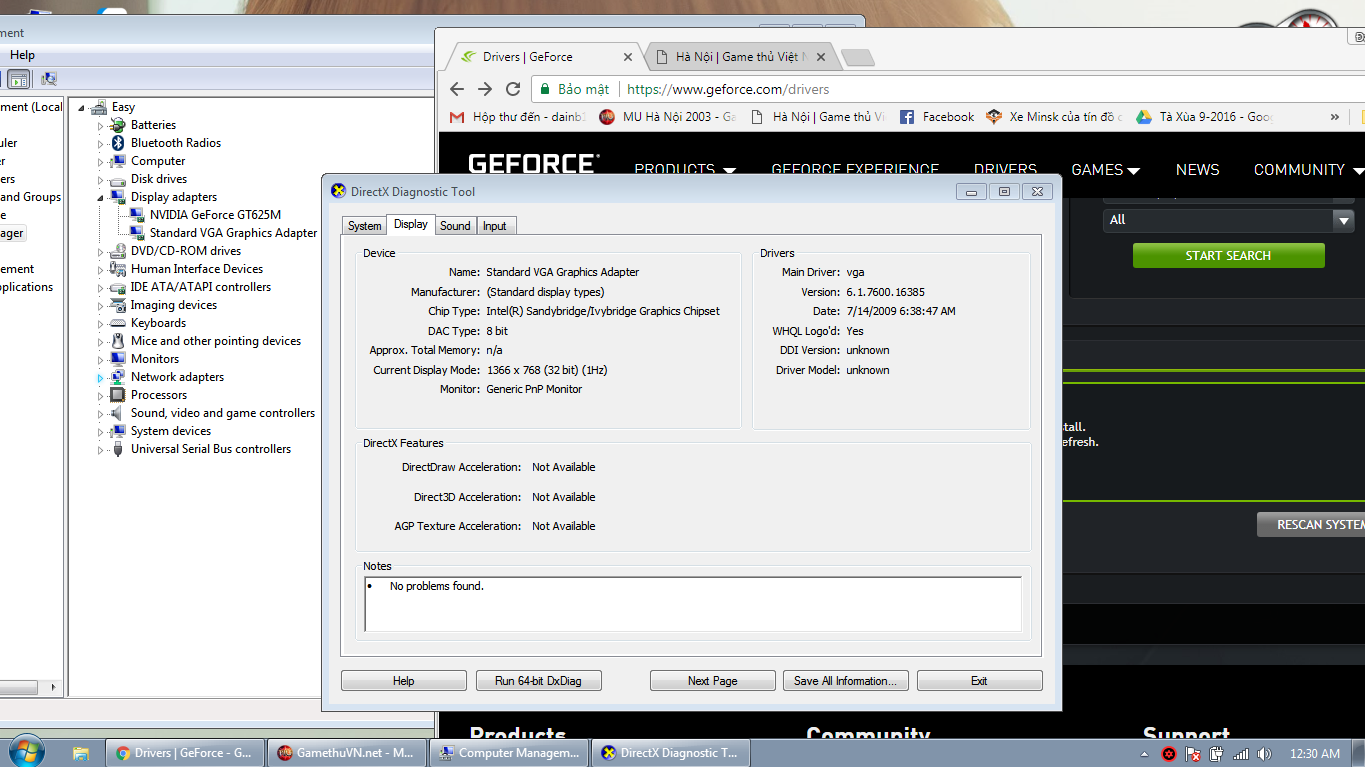1365x767 pixels.
Task: Collapse the Easy root node
Action: [82, 108]
